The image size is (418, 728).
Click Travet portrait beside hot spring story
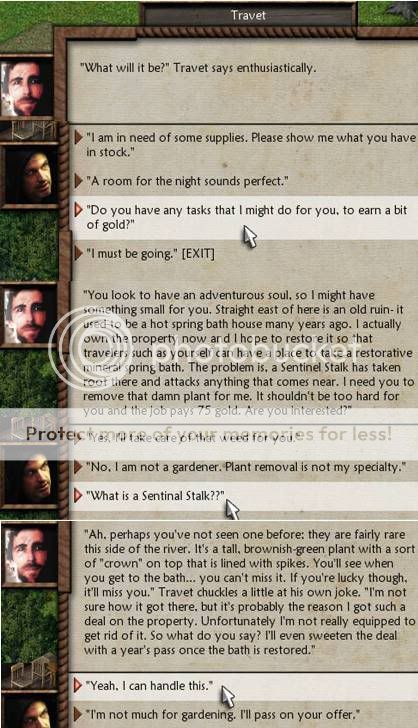[x=29, y=316]
